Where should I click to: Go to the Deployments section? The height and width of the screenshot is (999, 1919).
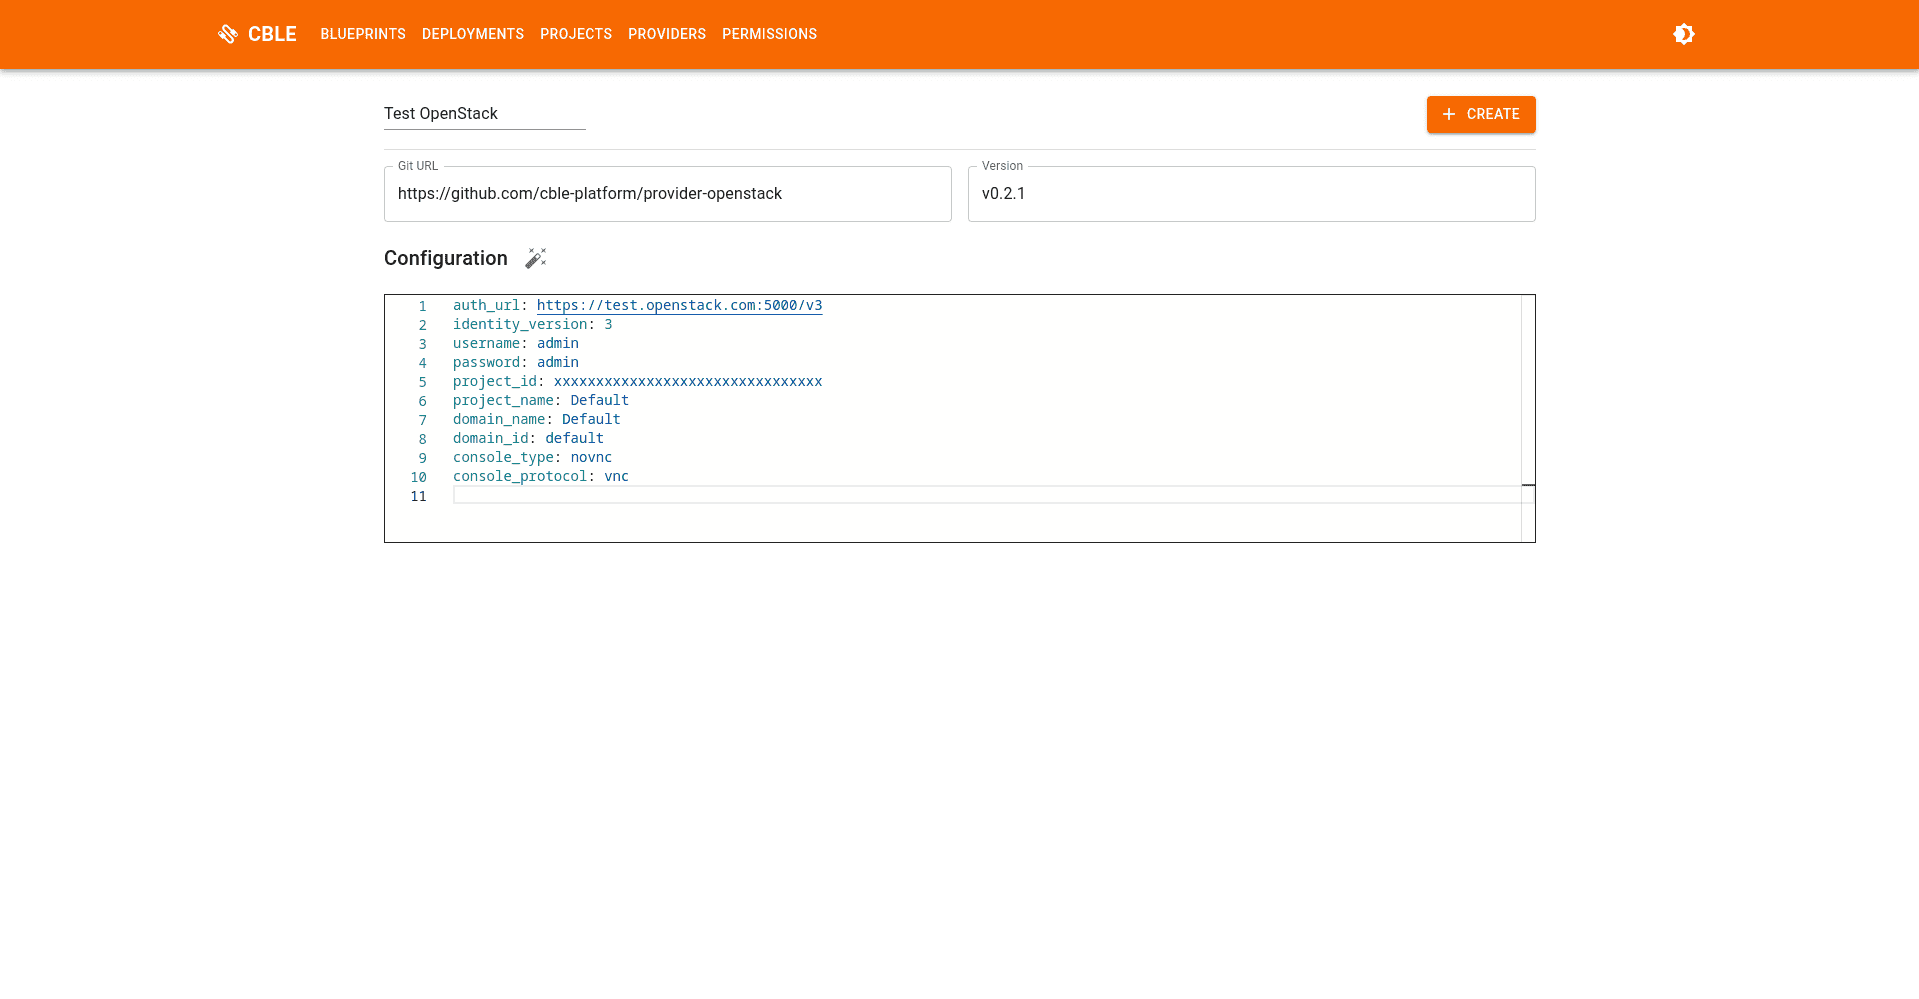[473, 34]
